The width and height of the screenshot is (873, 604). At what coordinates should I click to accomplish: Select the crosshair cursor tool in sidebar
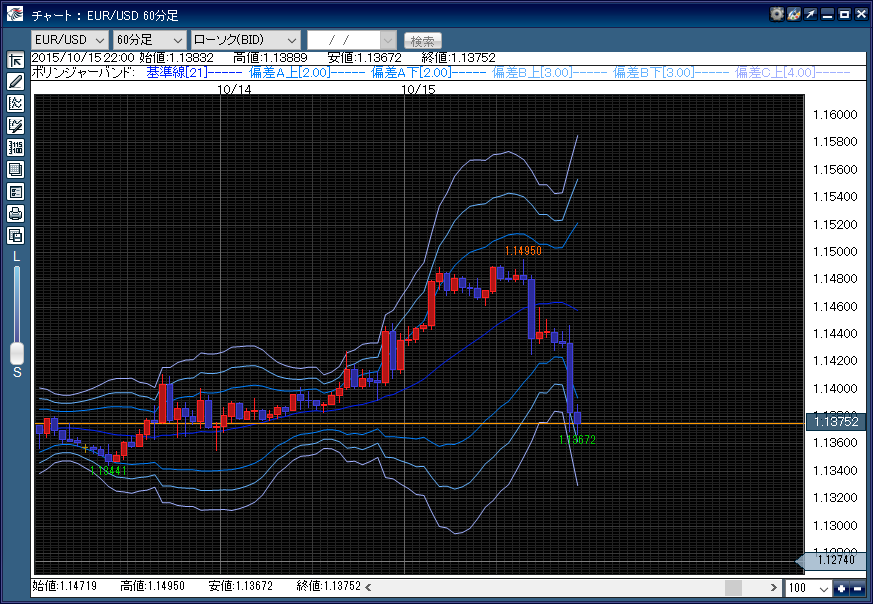(x=16, y=60)
